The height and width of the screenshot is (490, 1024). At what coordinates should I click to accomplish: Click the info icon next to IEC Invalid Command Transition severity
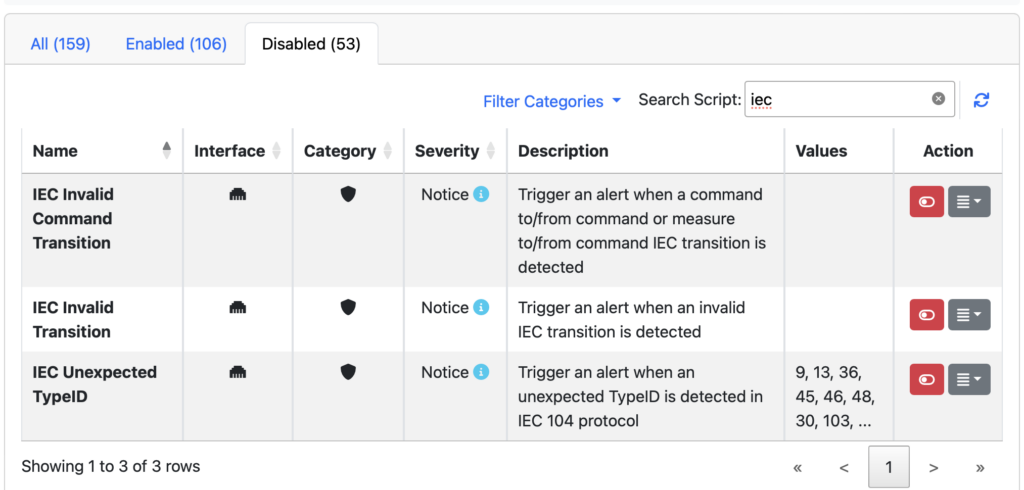coord(481,194)
